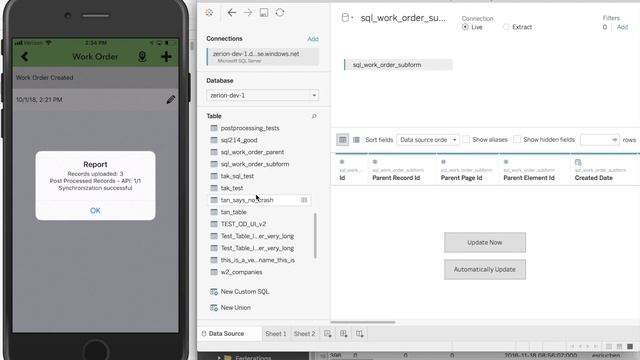Open the Sheet 1 tab
Screen dimensions: 640x360
[x=276, y=334]
